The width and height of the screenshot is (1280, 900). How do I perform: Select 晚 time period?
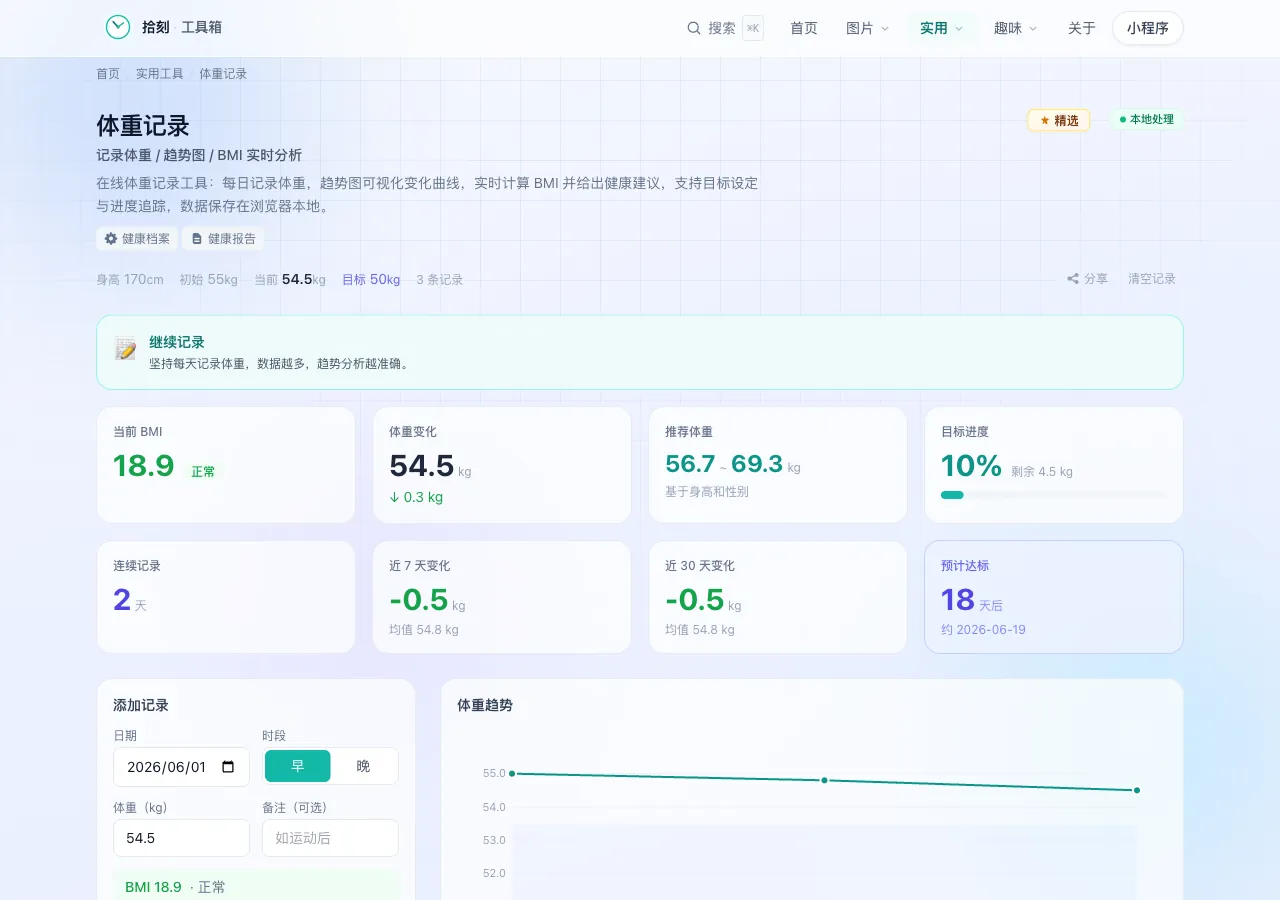coord(363,766)
